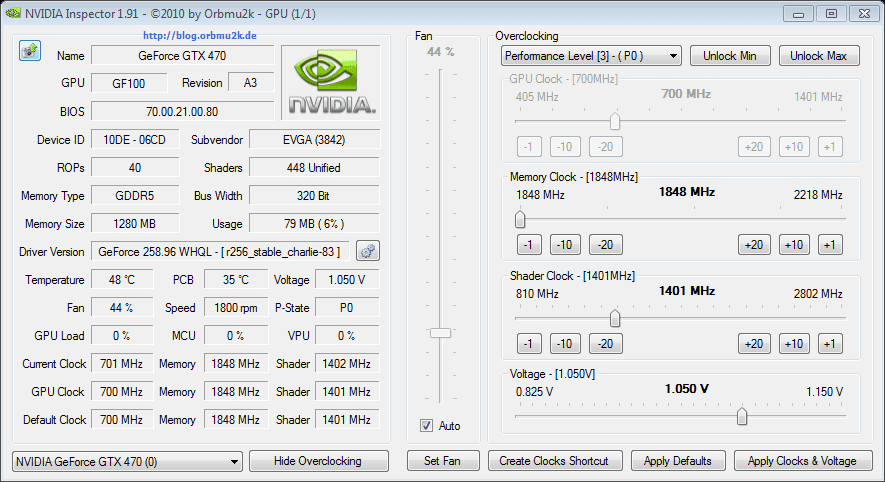
Task: Click the NVIDIA Inspector title bar icon
Action: [13, 13]
